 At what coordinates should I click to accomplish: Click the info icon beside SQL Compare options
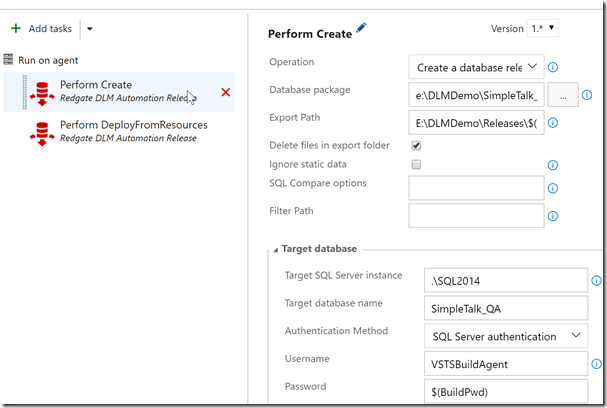pyautogui.click(x=553, y=187)
